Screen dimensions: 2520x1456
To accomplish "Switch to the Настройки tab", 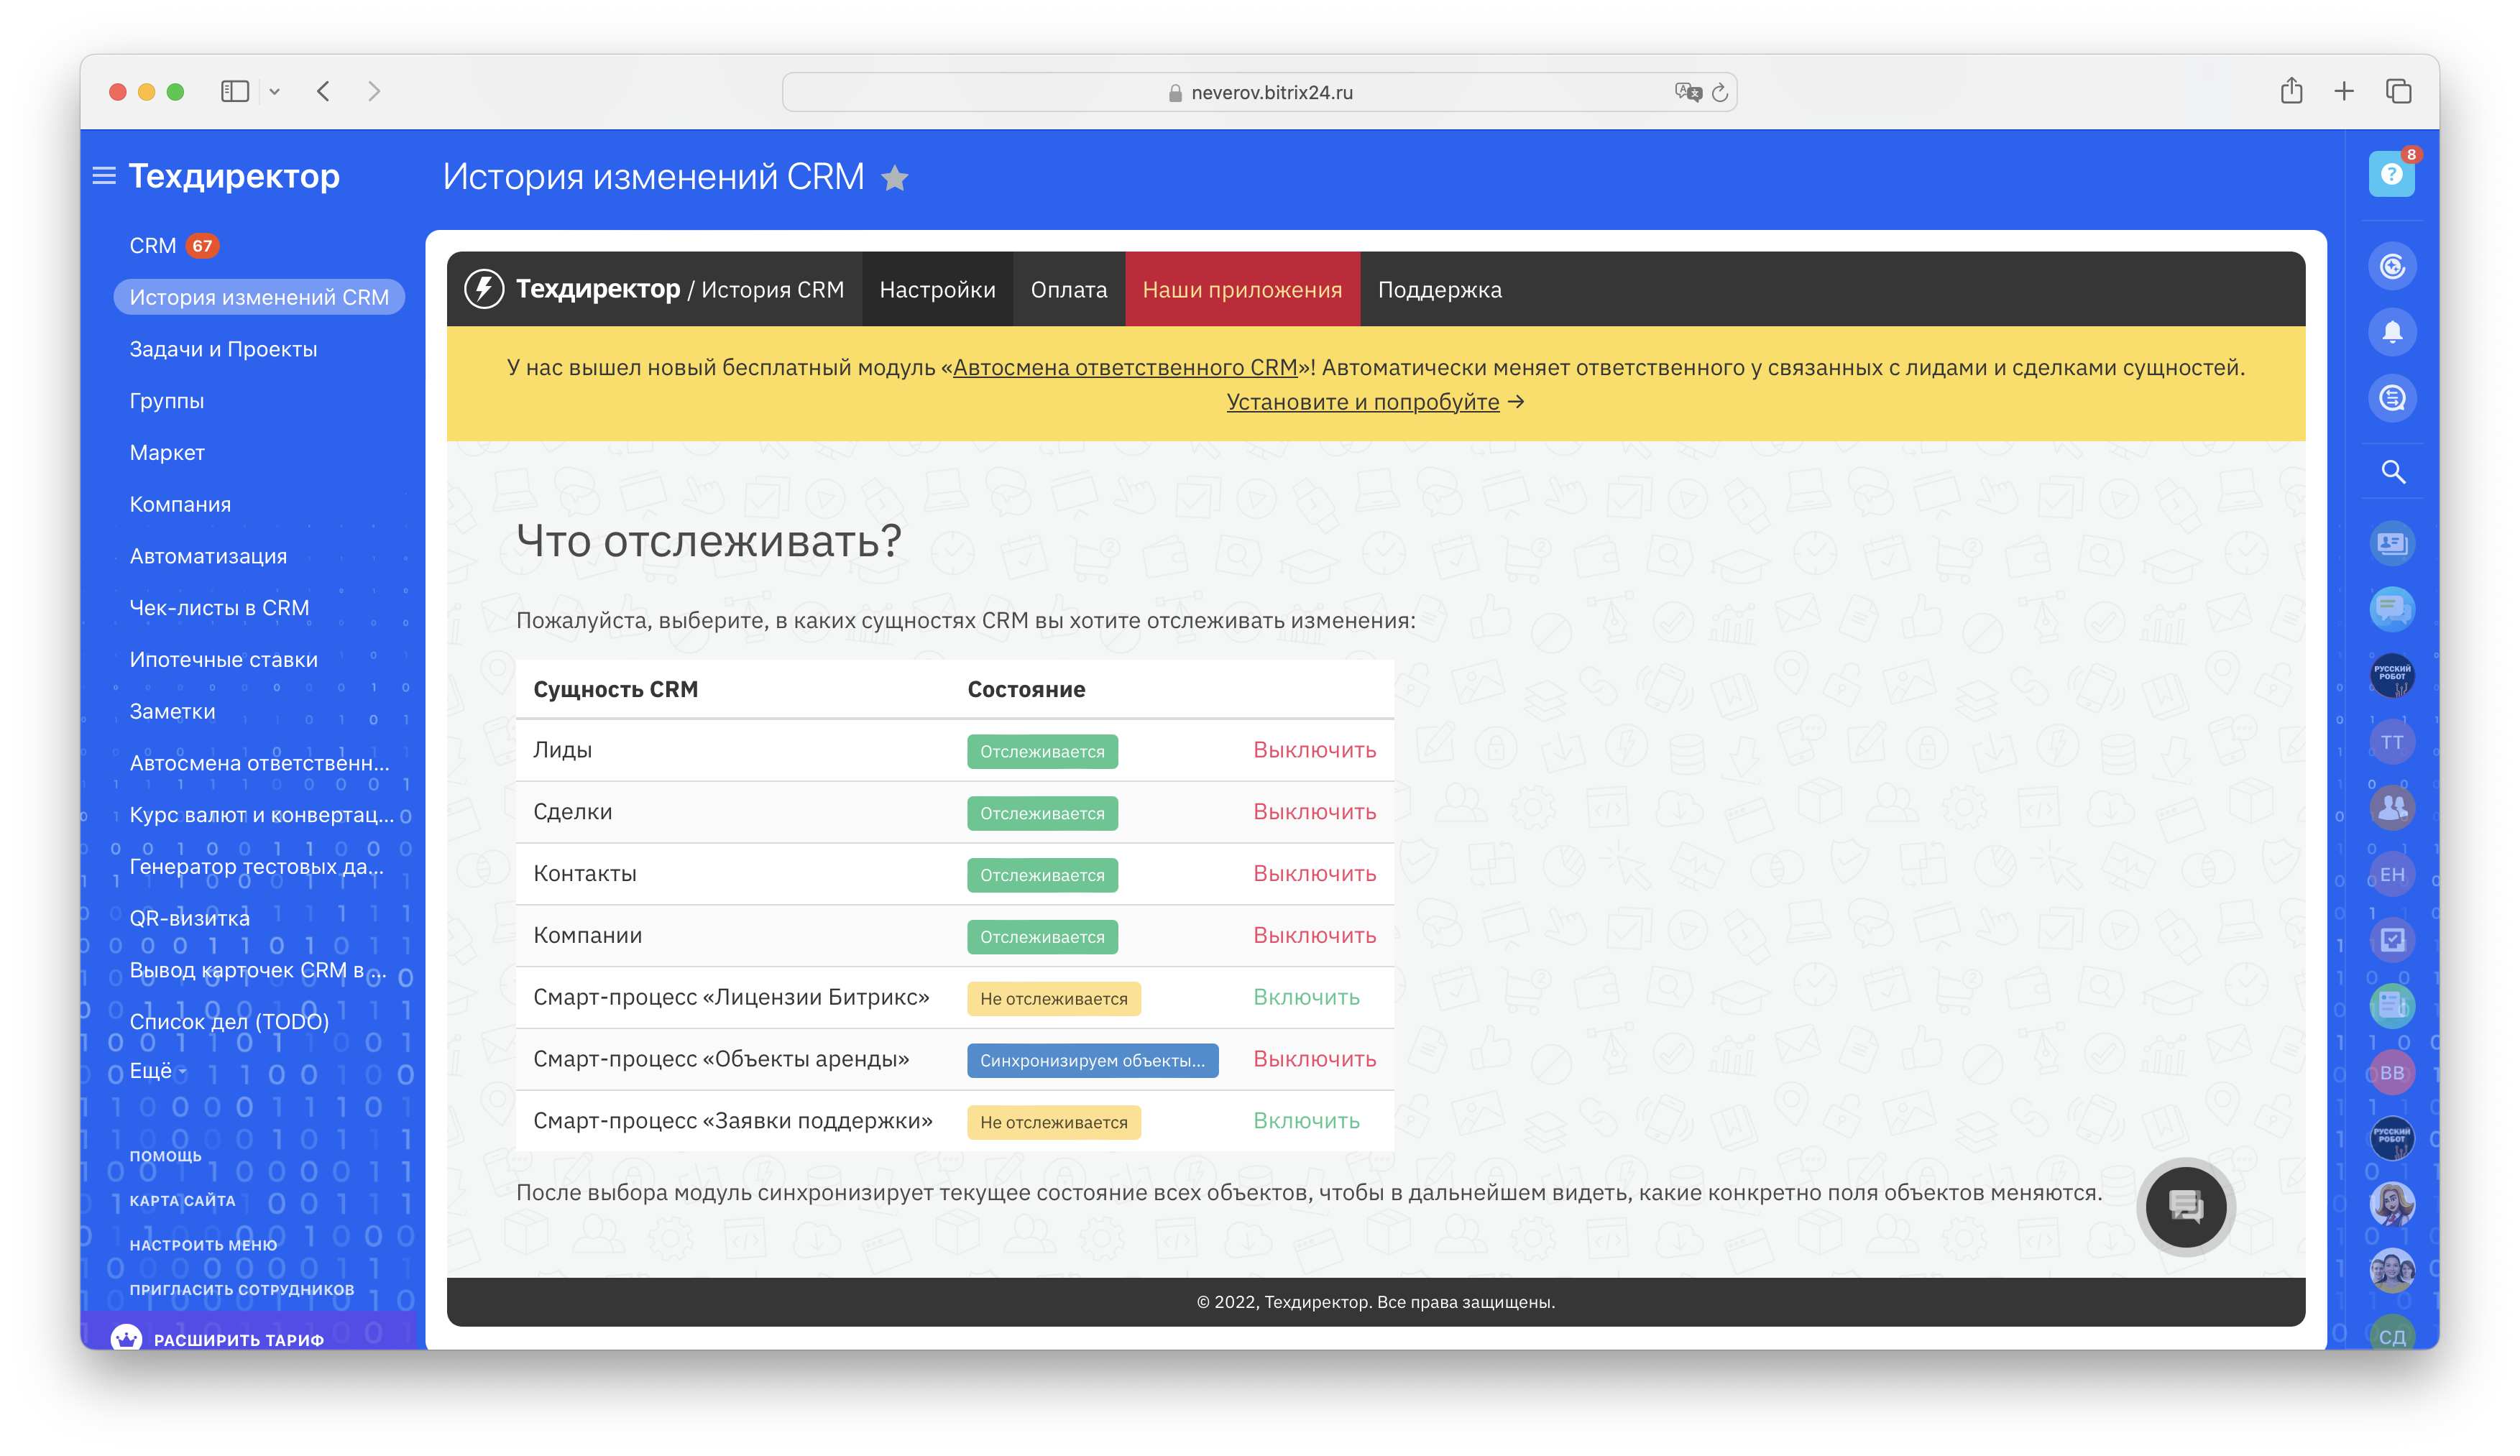I will coord(937,290).
